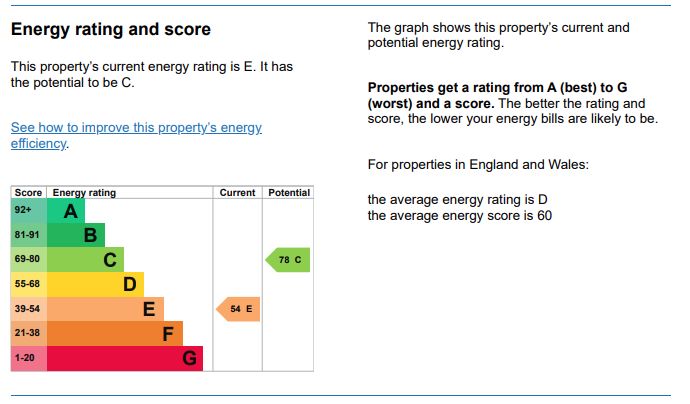Click the Current column header
The height and width of the screenshot is (404, 690).
point(238,192)
